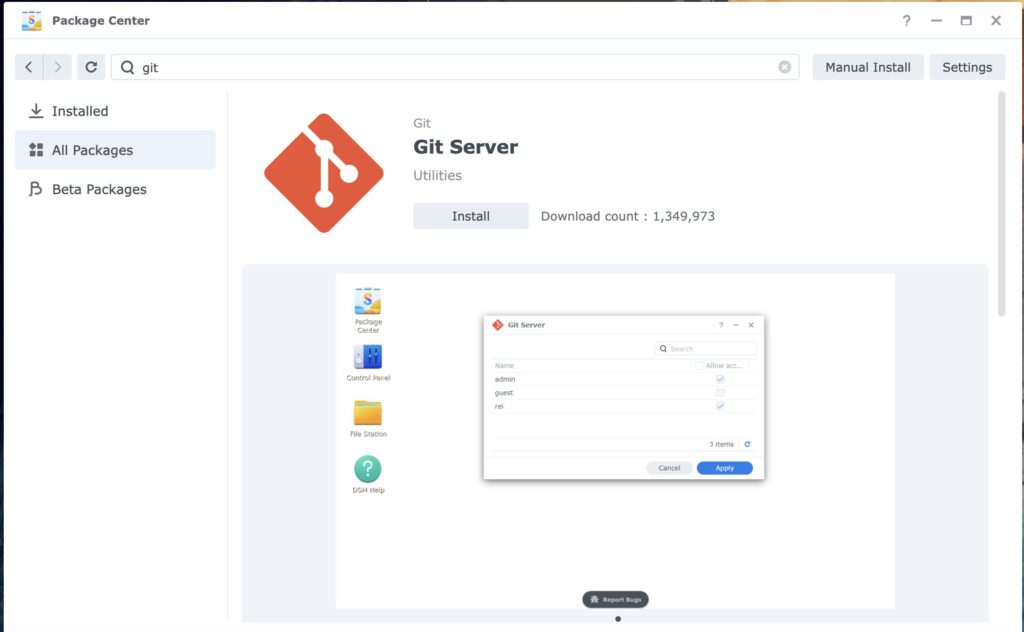1024x632 pixels.
Task: Click the Control Panel icon in preview
Action: pos(368,357)
